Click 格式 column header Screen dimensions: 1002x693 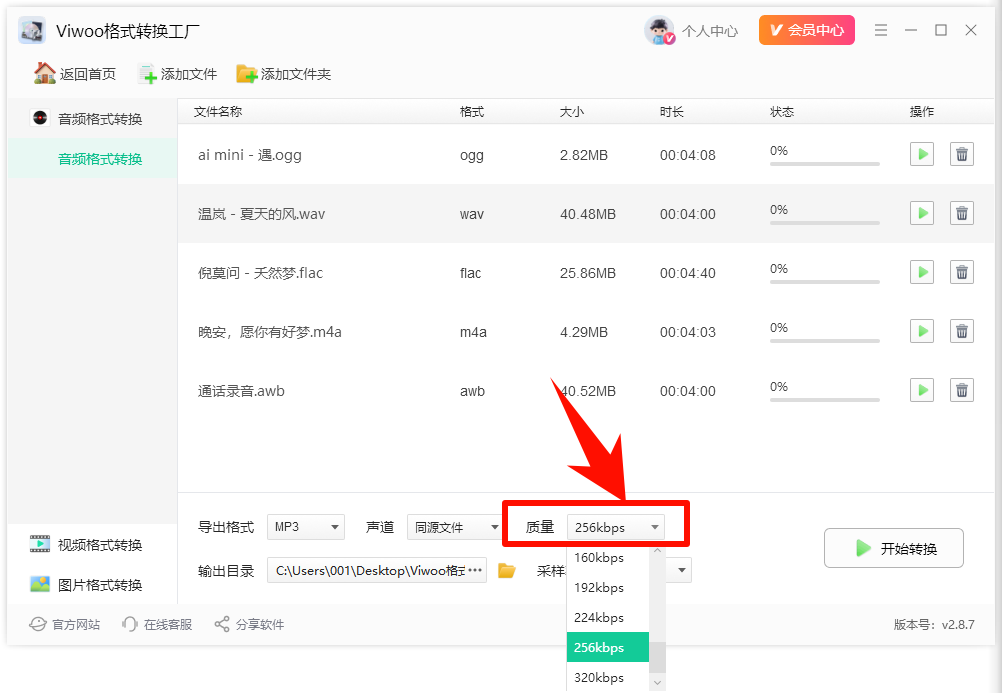(x=472, y=111)
